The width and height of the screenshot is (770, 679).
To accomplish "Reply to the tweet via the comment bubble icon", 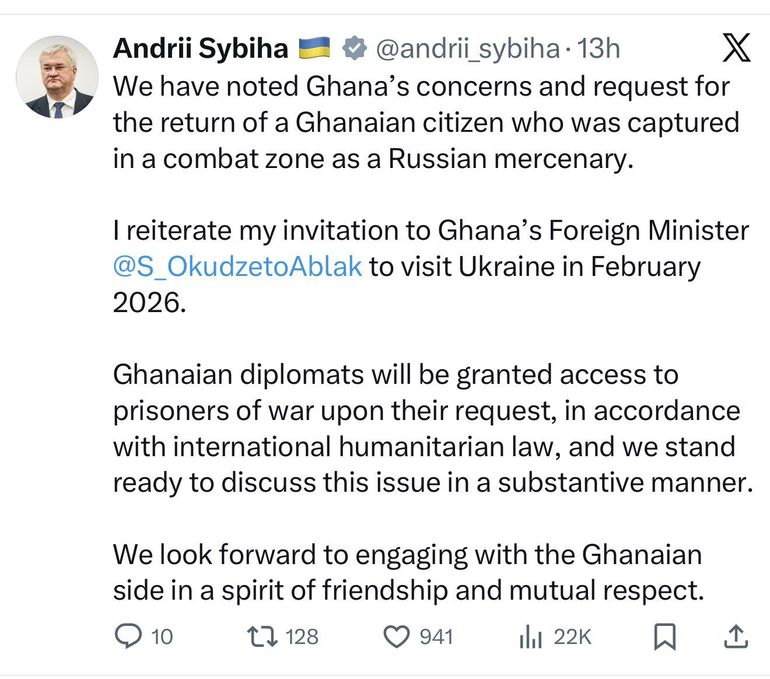I will (x=130, y=636).
